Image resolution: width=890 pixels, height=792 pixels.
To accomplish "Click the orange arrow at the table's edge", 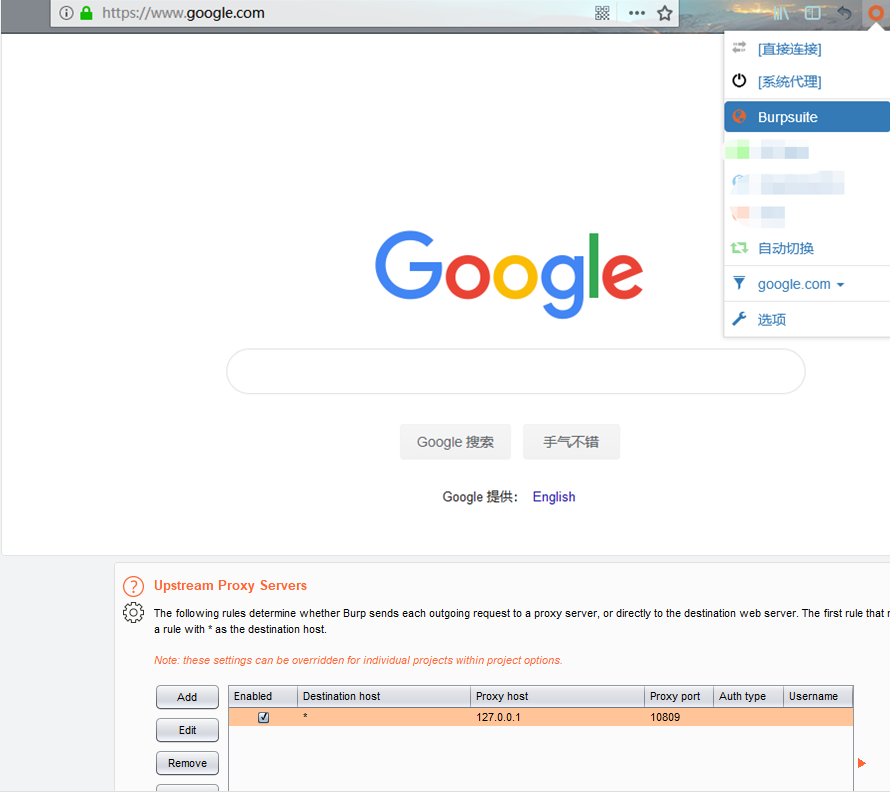I will [862, 763].
